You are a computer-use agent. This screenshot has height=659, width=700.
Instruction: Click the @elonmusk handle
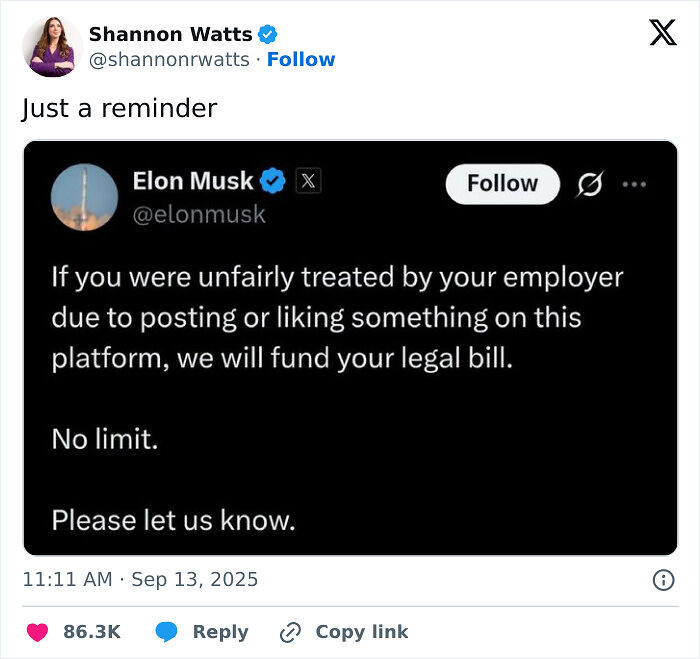pos(199,213)
